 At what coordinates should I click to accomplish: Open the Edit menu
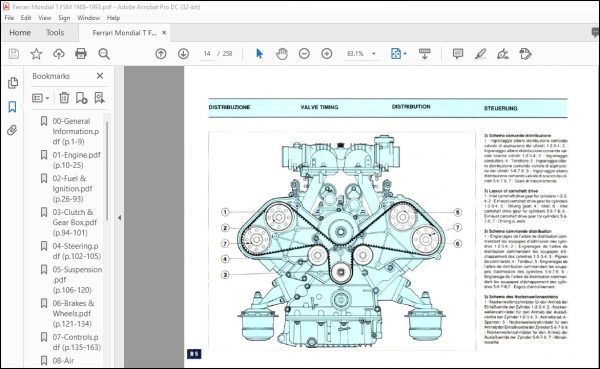click(x=26, y=18)
